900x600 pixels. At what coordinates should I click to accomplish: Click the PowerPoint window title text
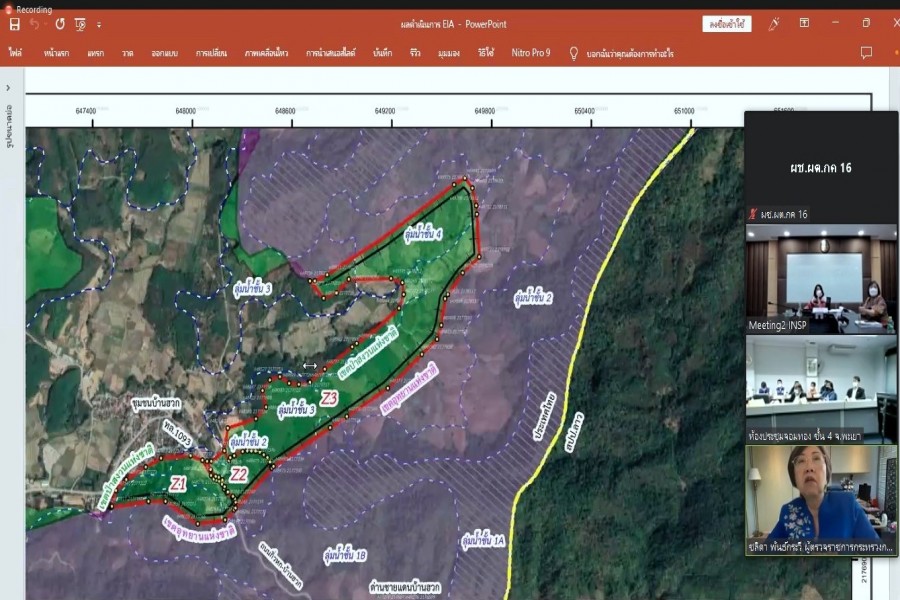point(453,24)
